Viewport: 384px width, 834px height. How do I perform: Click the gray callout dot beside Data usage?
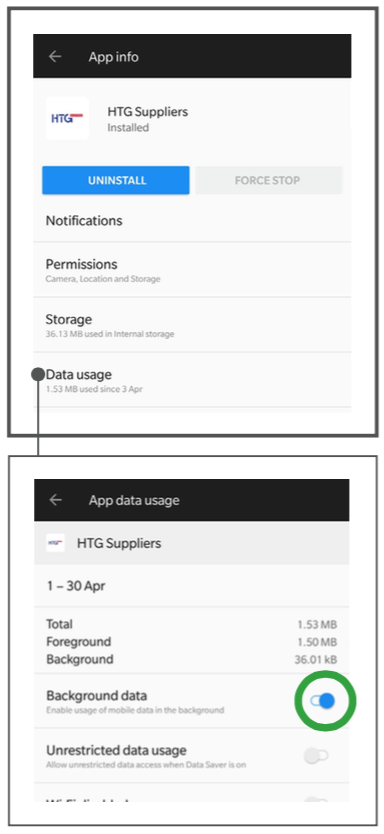[x=38, y=374]
